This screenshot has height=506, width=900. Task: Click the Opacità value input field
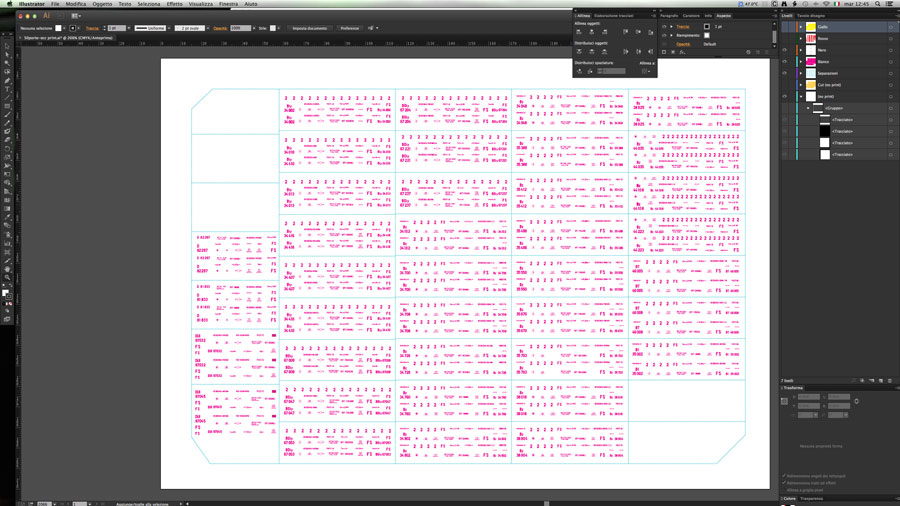click(240, 28)
